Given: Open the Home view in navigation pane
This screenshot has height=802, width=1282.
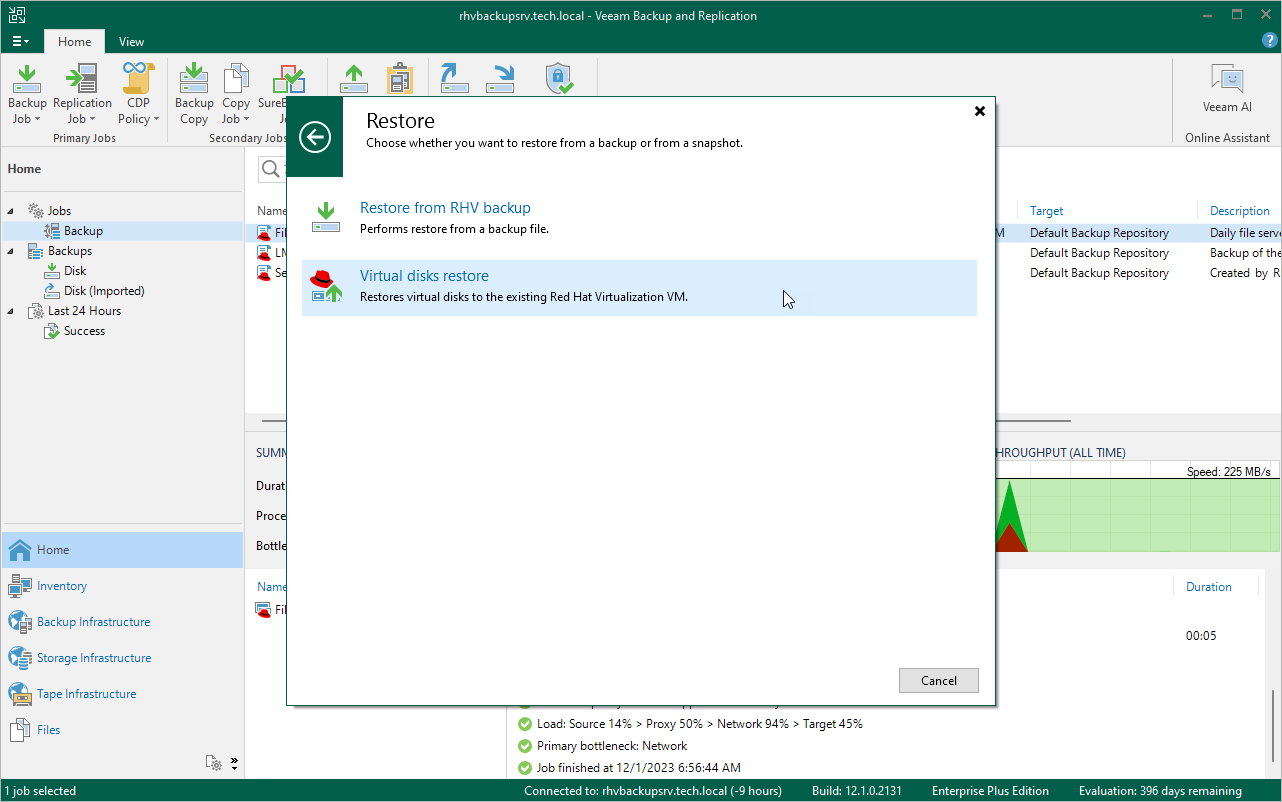Looking at the screenshot, I should 122,550.
